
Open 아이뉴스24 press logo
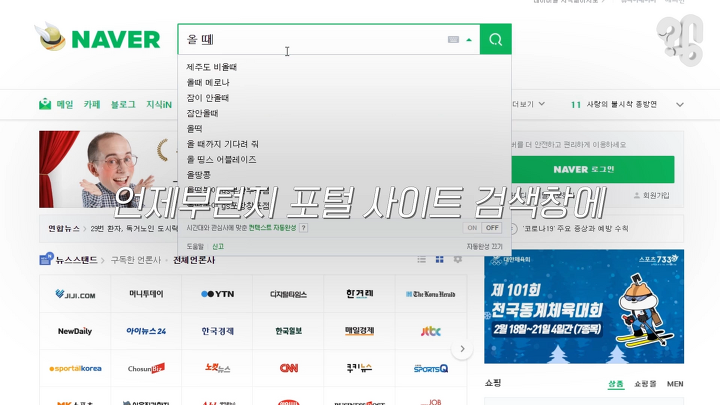click(x=146, y=331)
